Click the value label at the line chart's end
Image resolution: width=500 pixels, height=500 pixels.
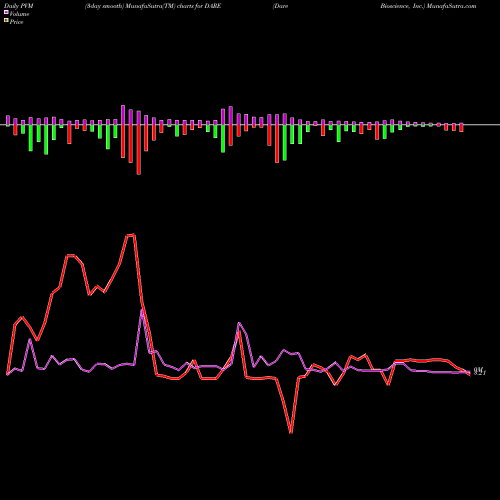pyautogui.click(x=480, y=371)
